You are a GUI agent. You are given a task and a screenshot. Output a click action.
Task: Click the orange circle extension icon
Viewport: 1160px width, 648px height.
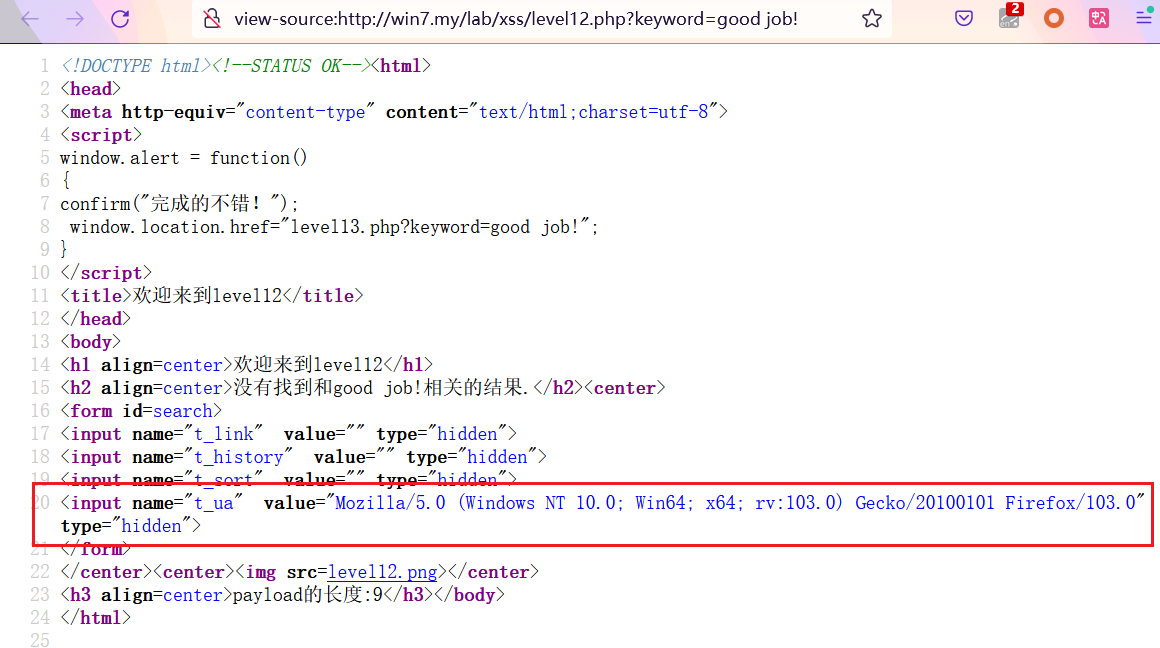(x=1054, y=19)
